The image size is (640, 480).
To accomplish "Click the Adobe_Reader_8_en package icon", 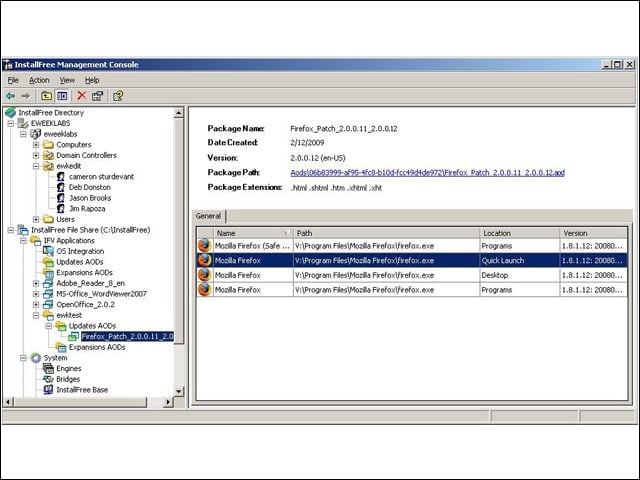I will [48, 283].
